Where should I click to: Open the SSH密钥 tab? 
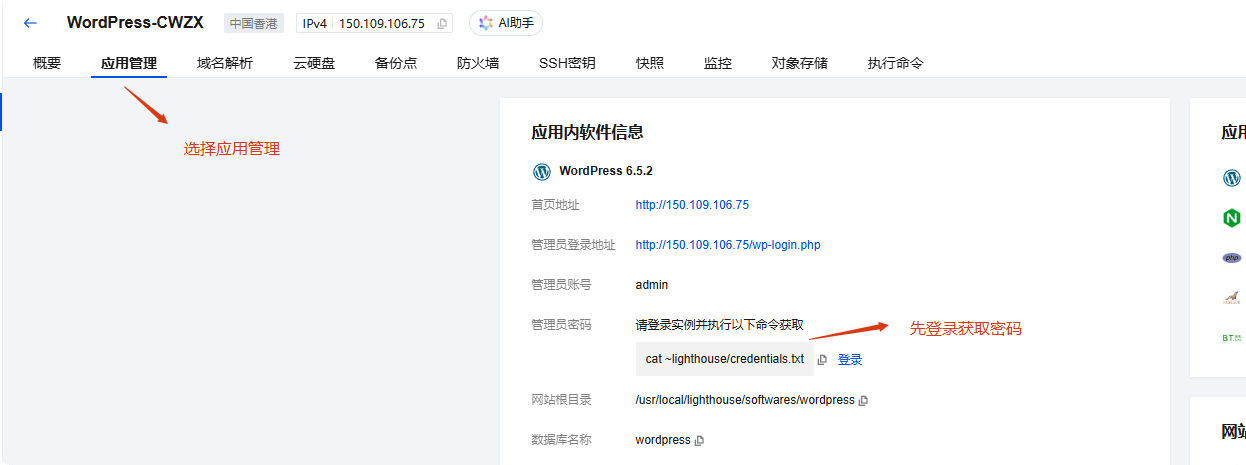(567, 63)
